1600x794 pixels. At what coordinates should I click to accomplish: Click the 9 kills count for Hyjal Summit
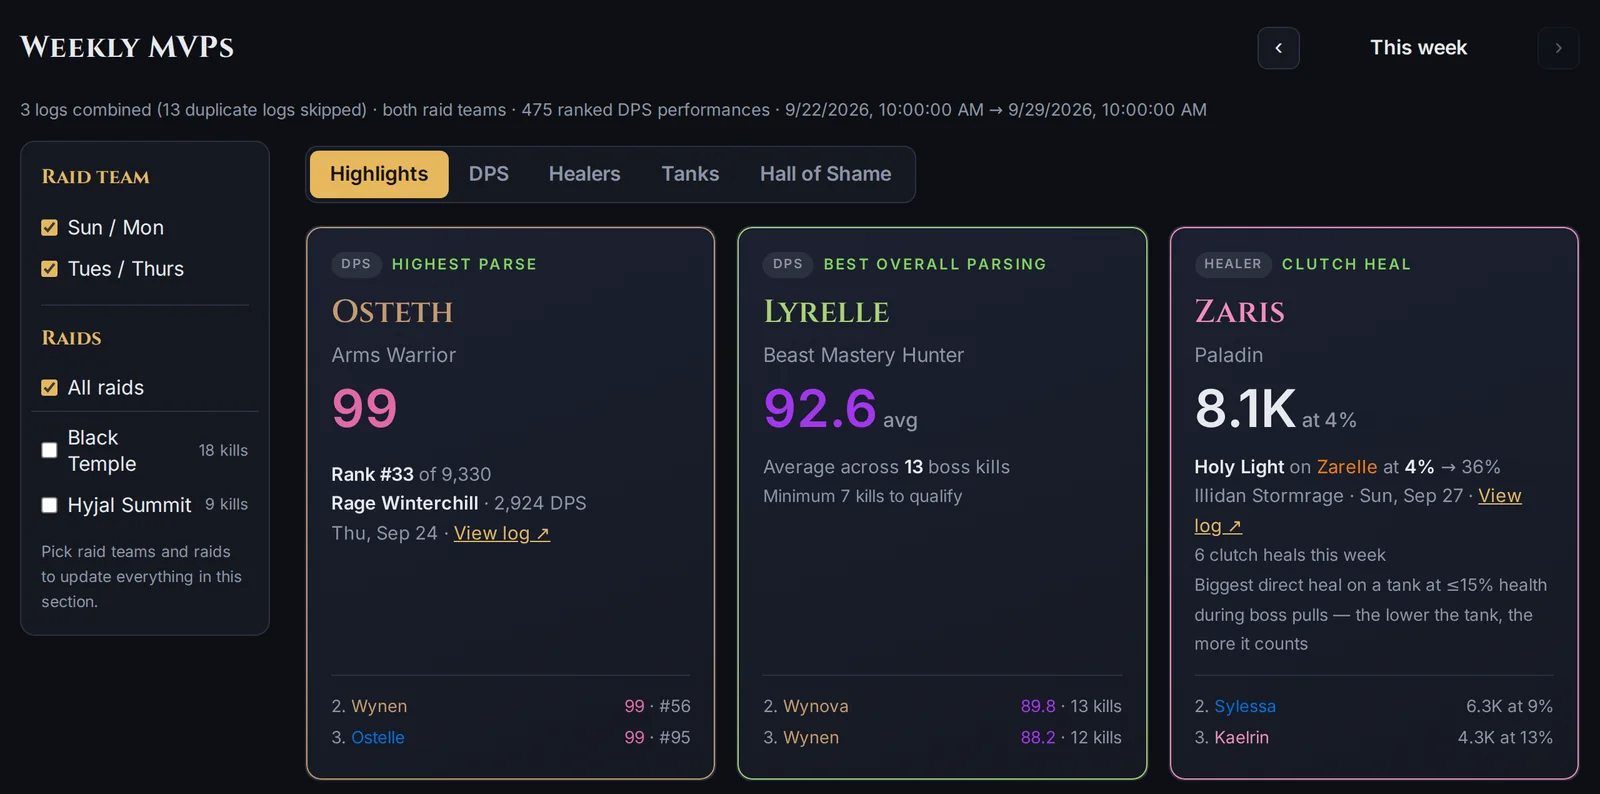click(227, 504)
